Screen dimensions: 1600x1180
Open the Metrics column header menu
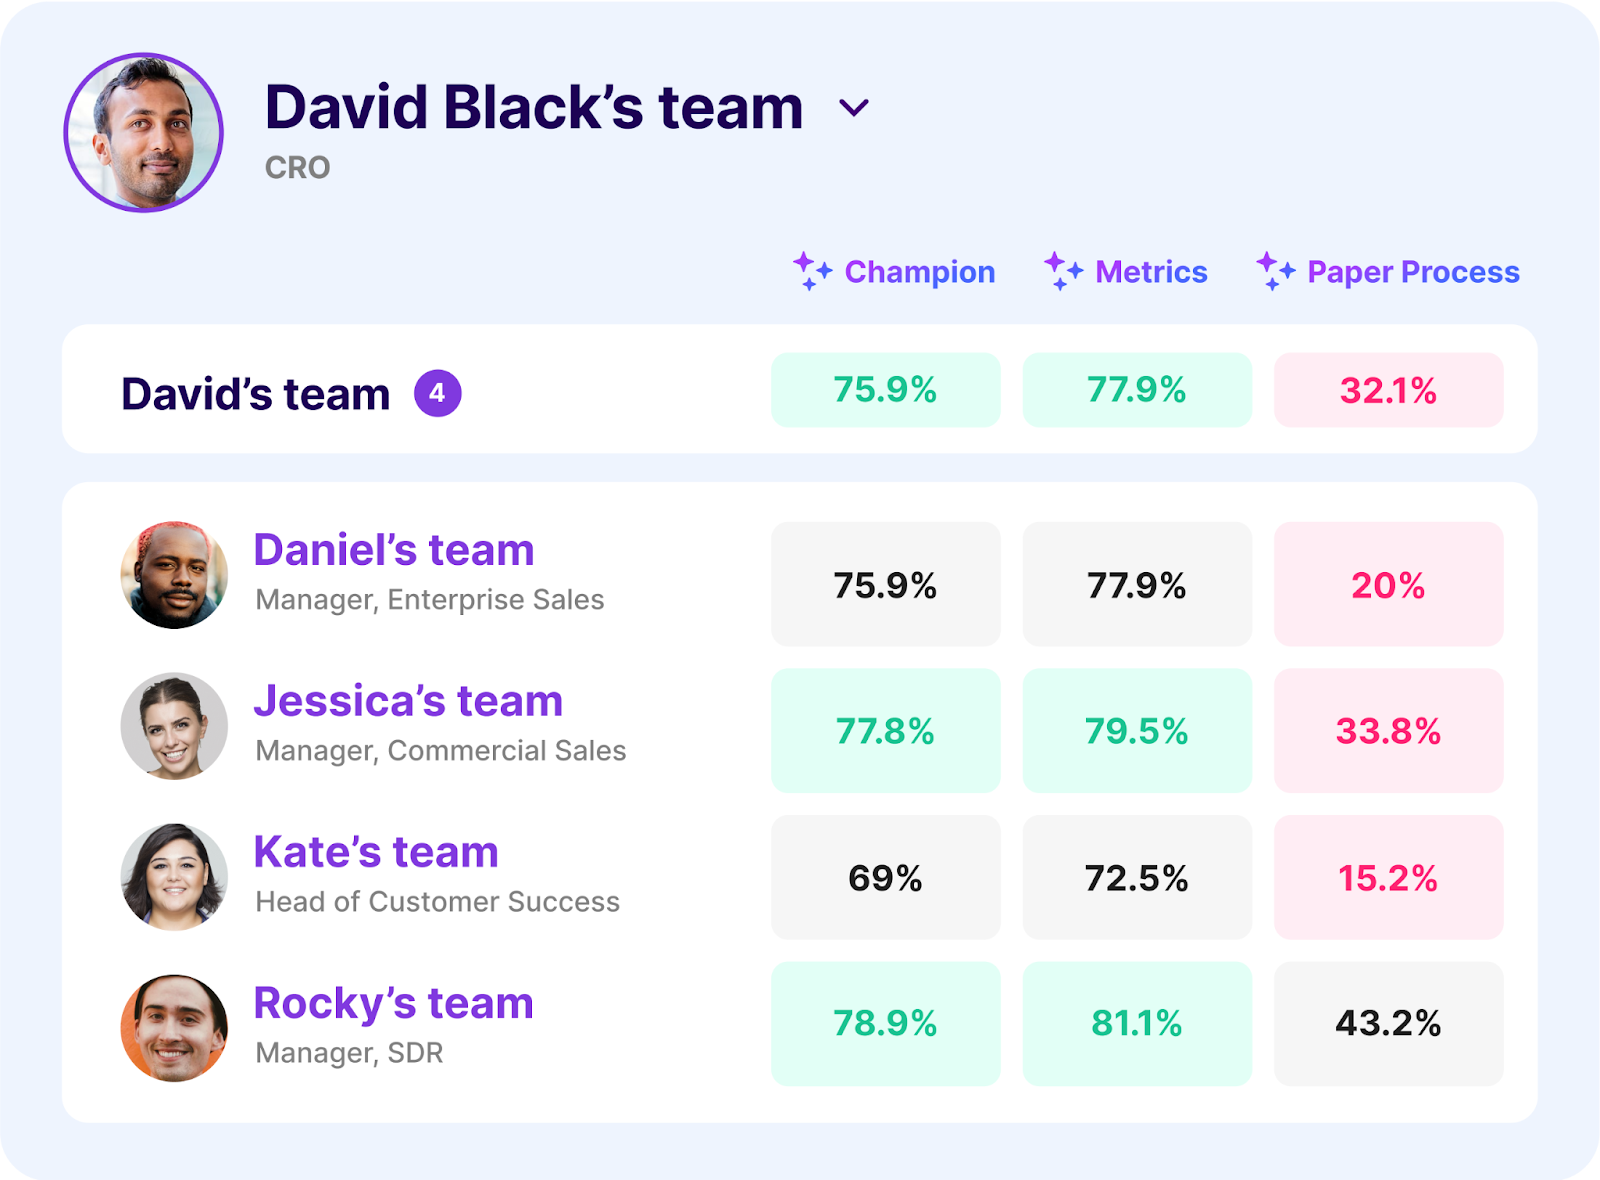tap(1151, 271)
